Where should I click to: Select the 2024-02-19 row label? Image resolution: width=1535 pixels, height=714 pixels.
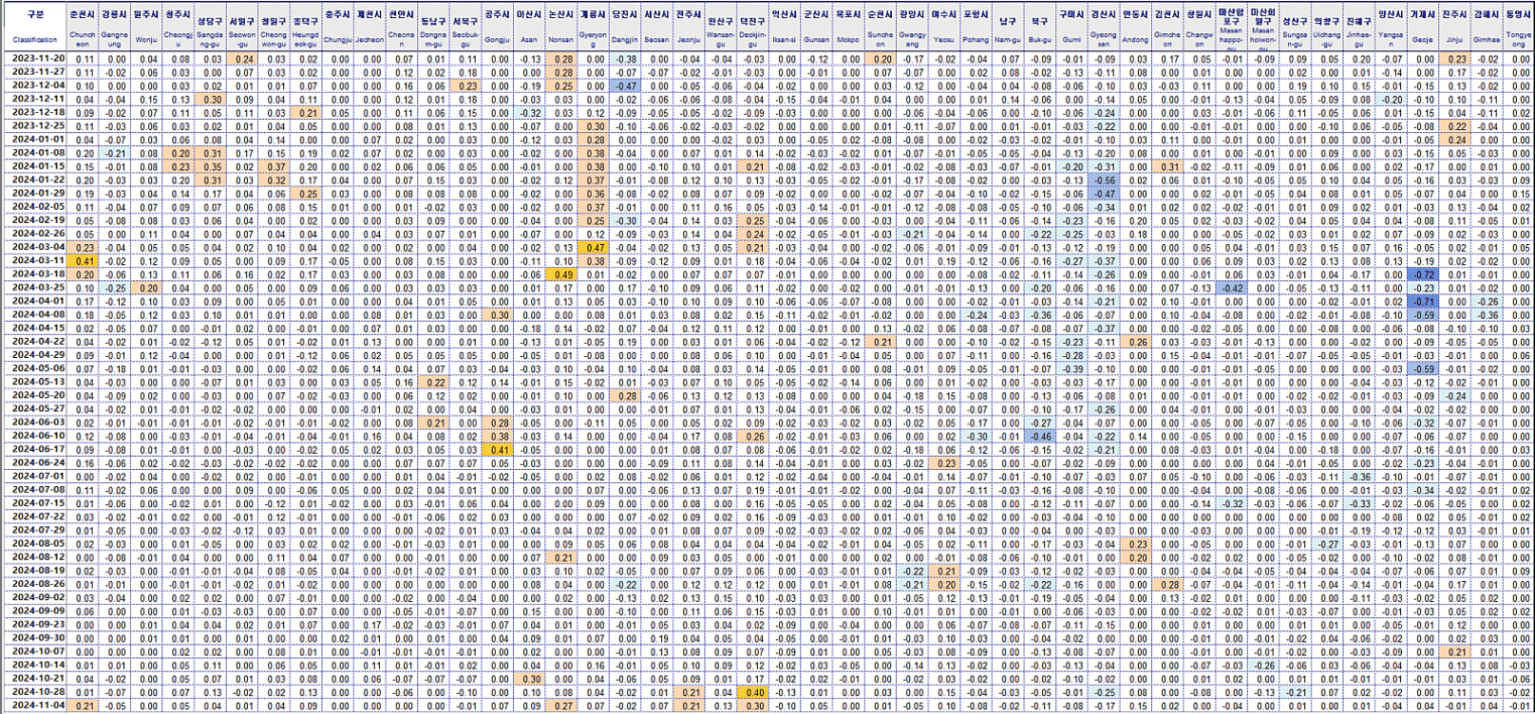point(34,219)
